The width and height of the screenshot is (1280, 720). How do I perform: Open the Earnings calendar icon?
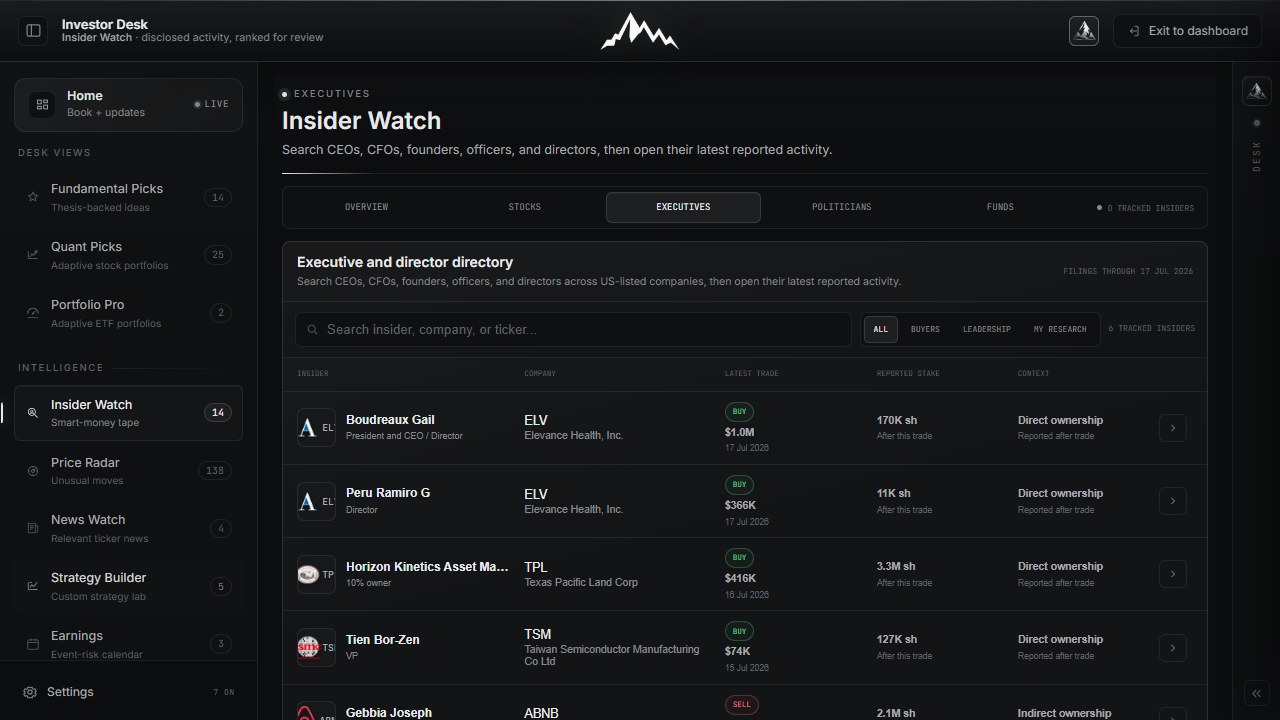pyautogui.click(x=33, y=644)
